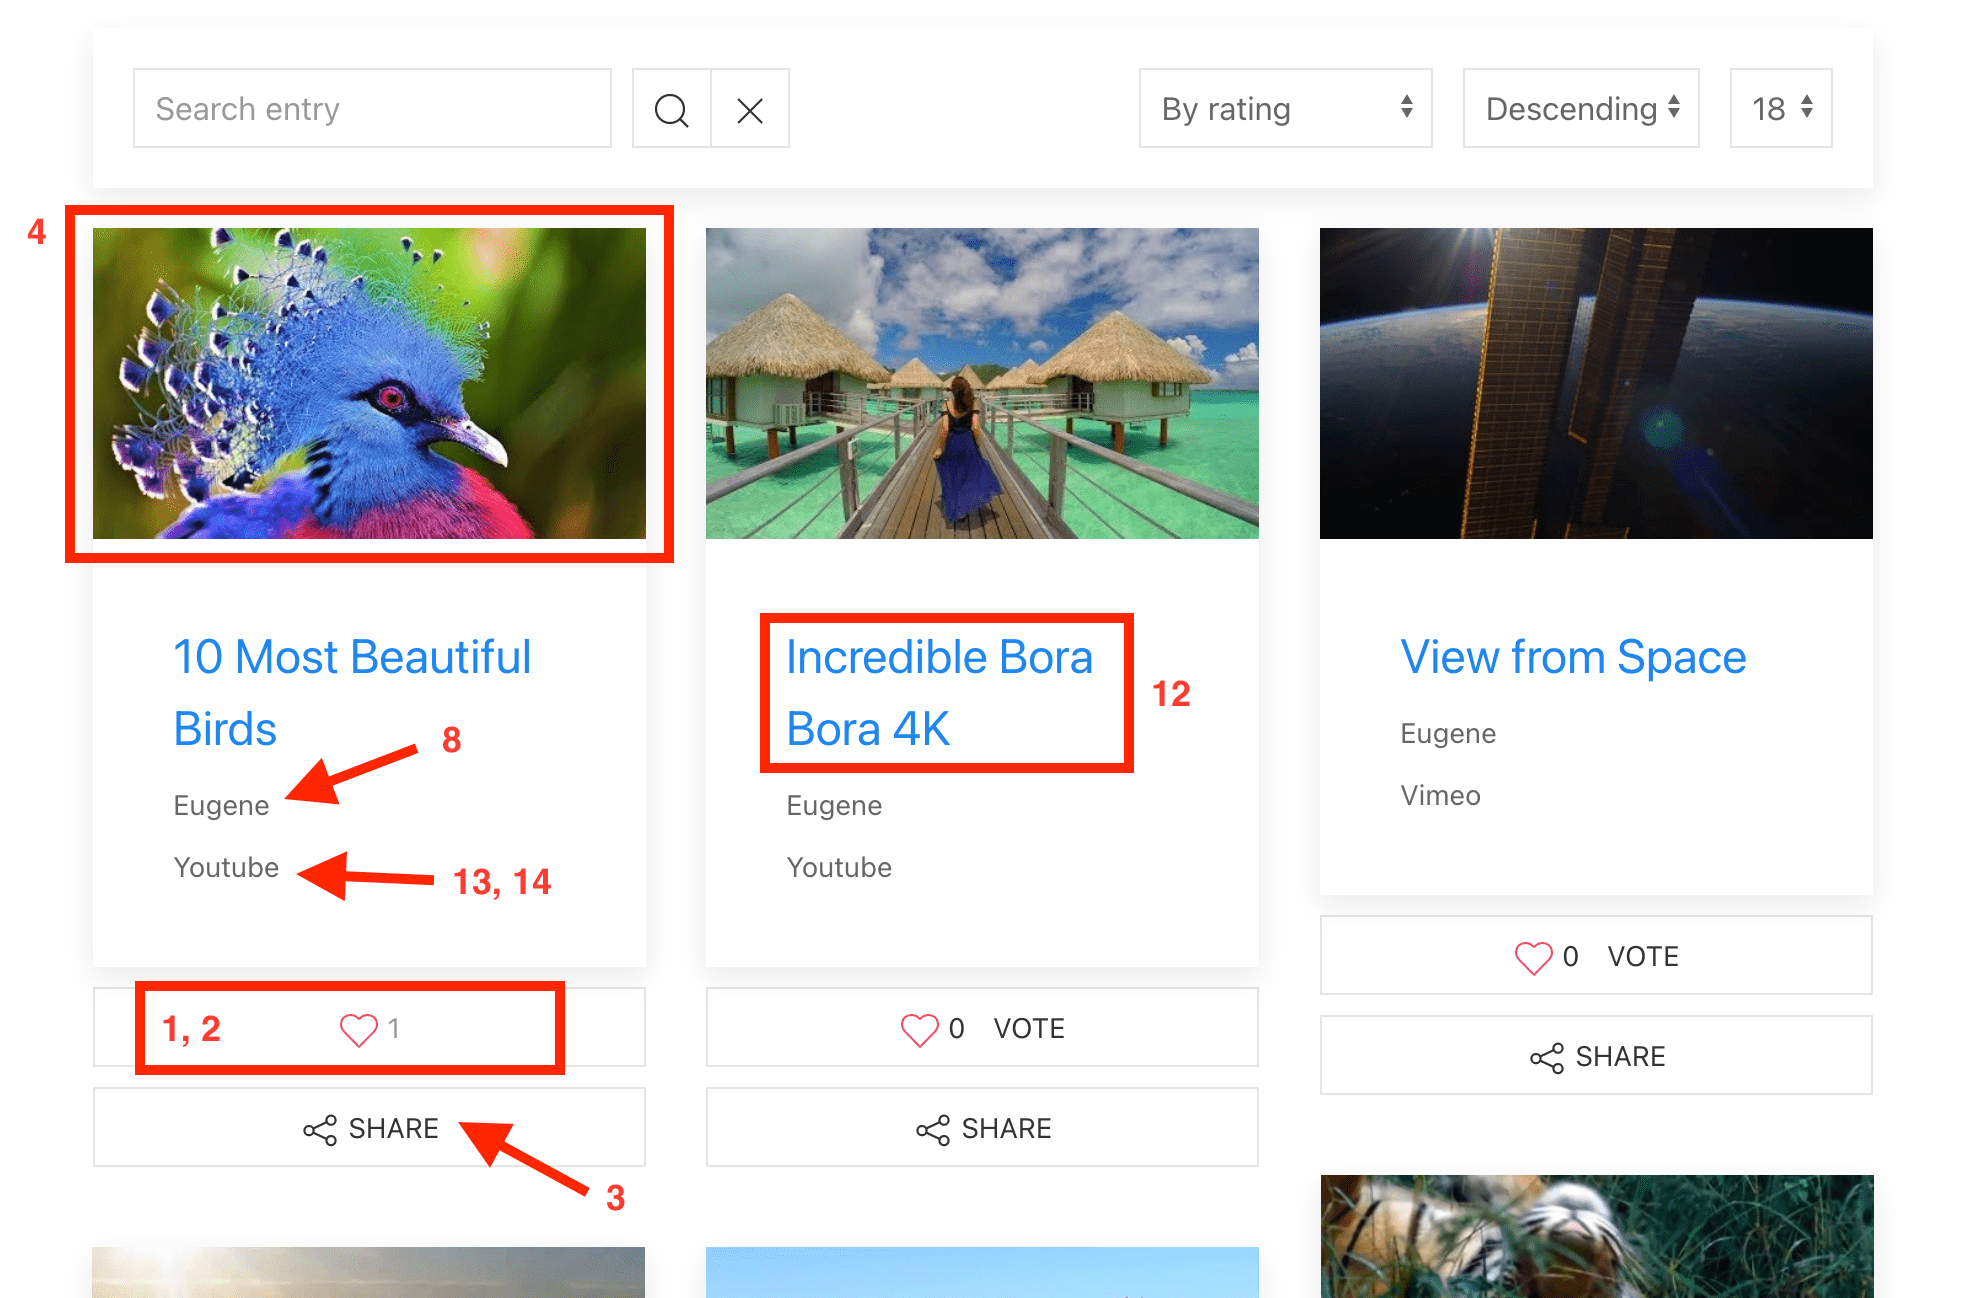Open View from Space title link
Image resolution: width=1966 pixels, height=1298 pixels.
click(x=1572, y=658)
